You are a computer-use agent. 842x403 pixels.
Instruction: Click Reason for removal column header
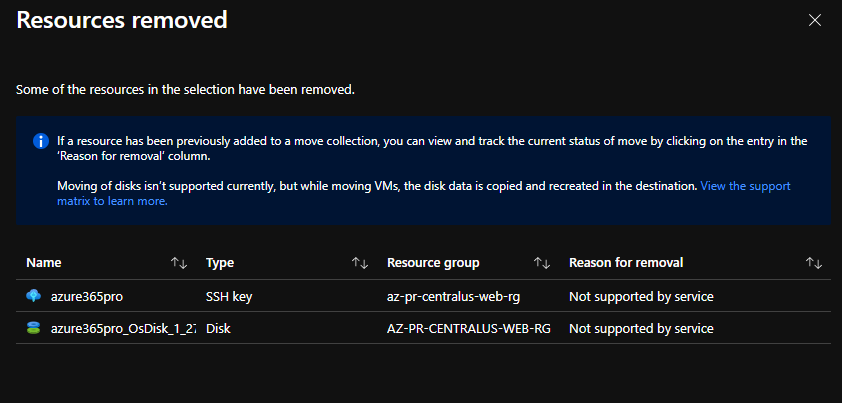pos(626,263)
